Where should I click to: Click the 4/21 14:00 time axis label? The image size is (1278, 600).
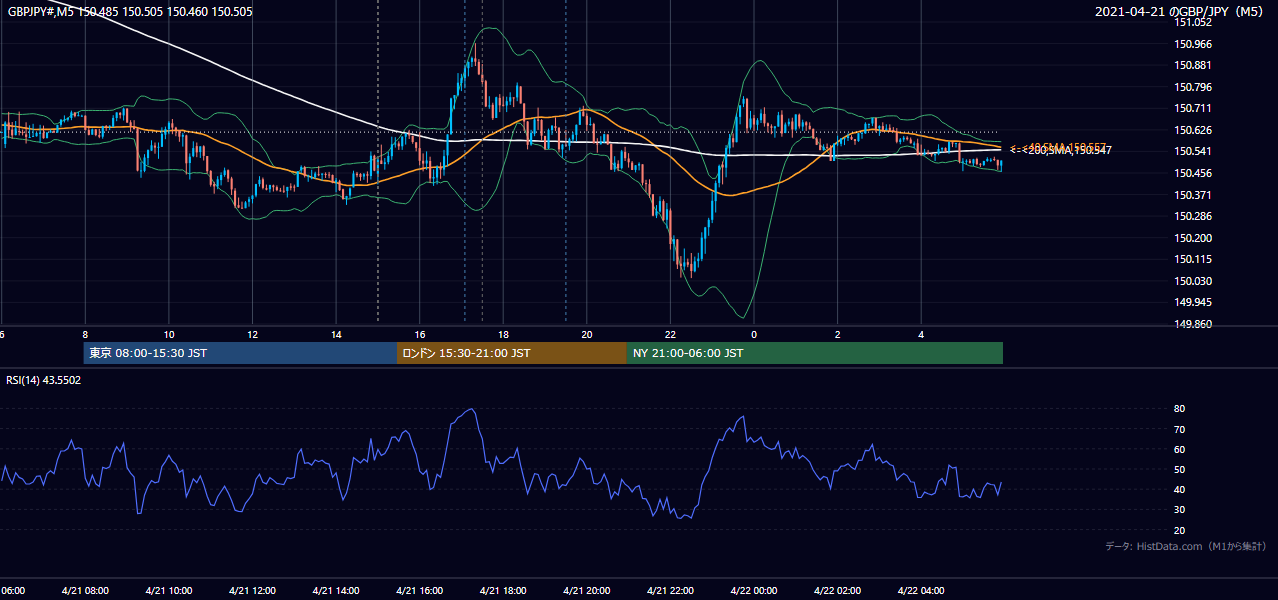click(x=336, y=591)
